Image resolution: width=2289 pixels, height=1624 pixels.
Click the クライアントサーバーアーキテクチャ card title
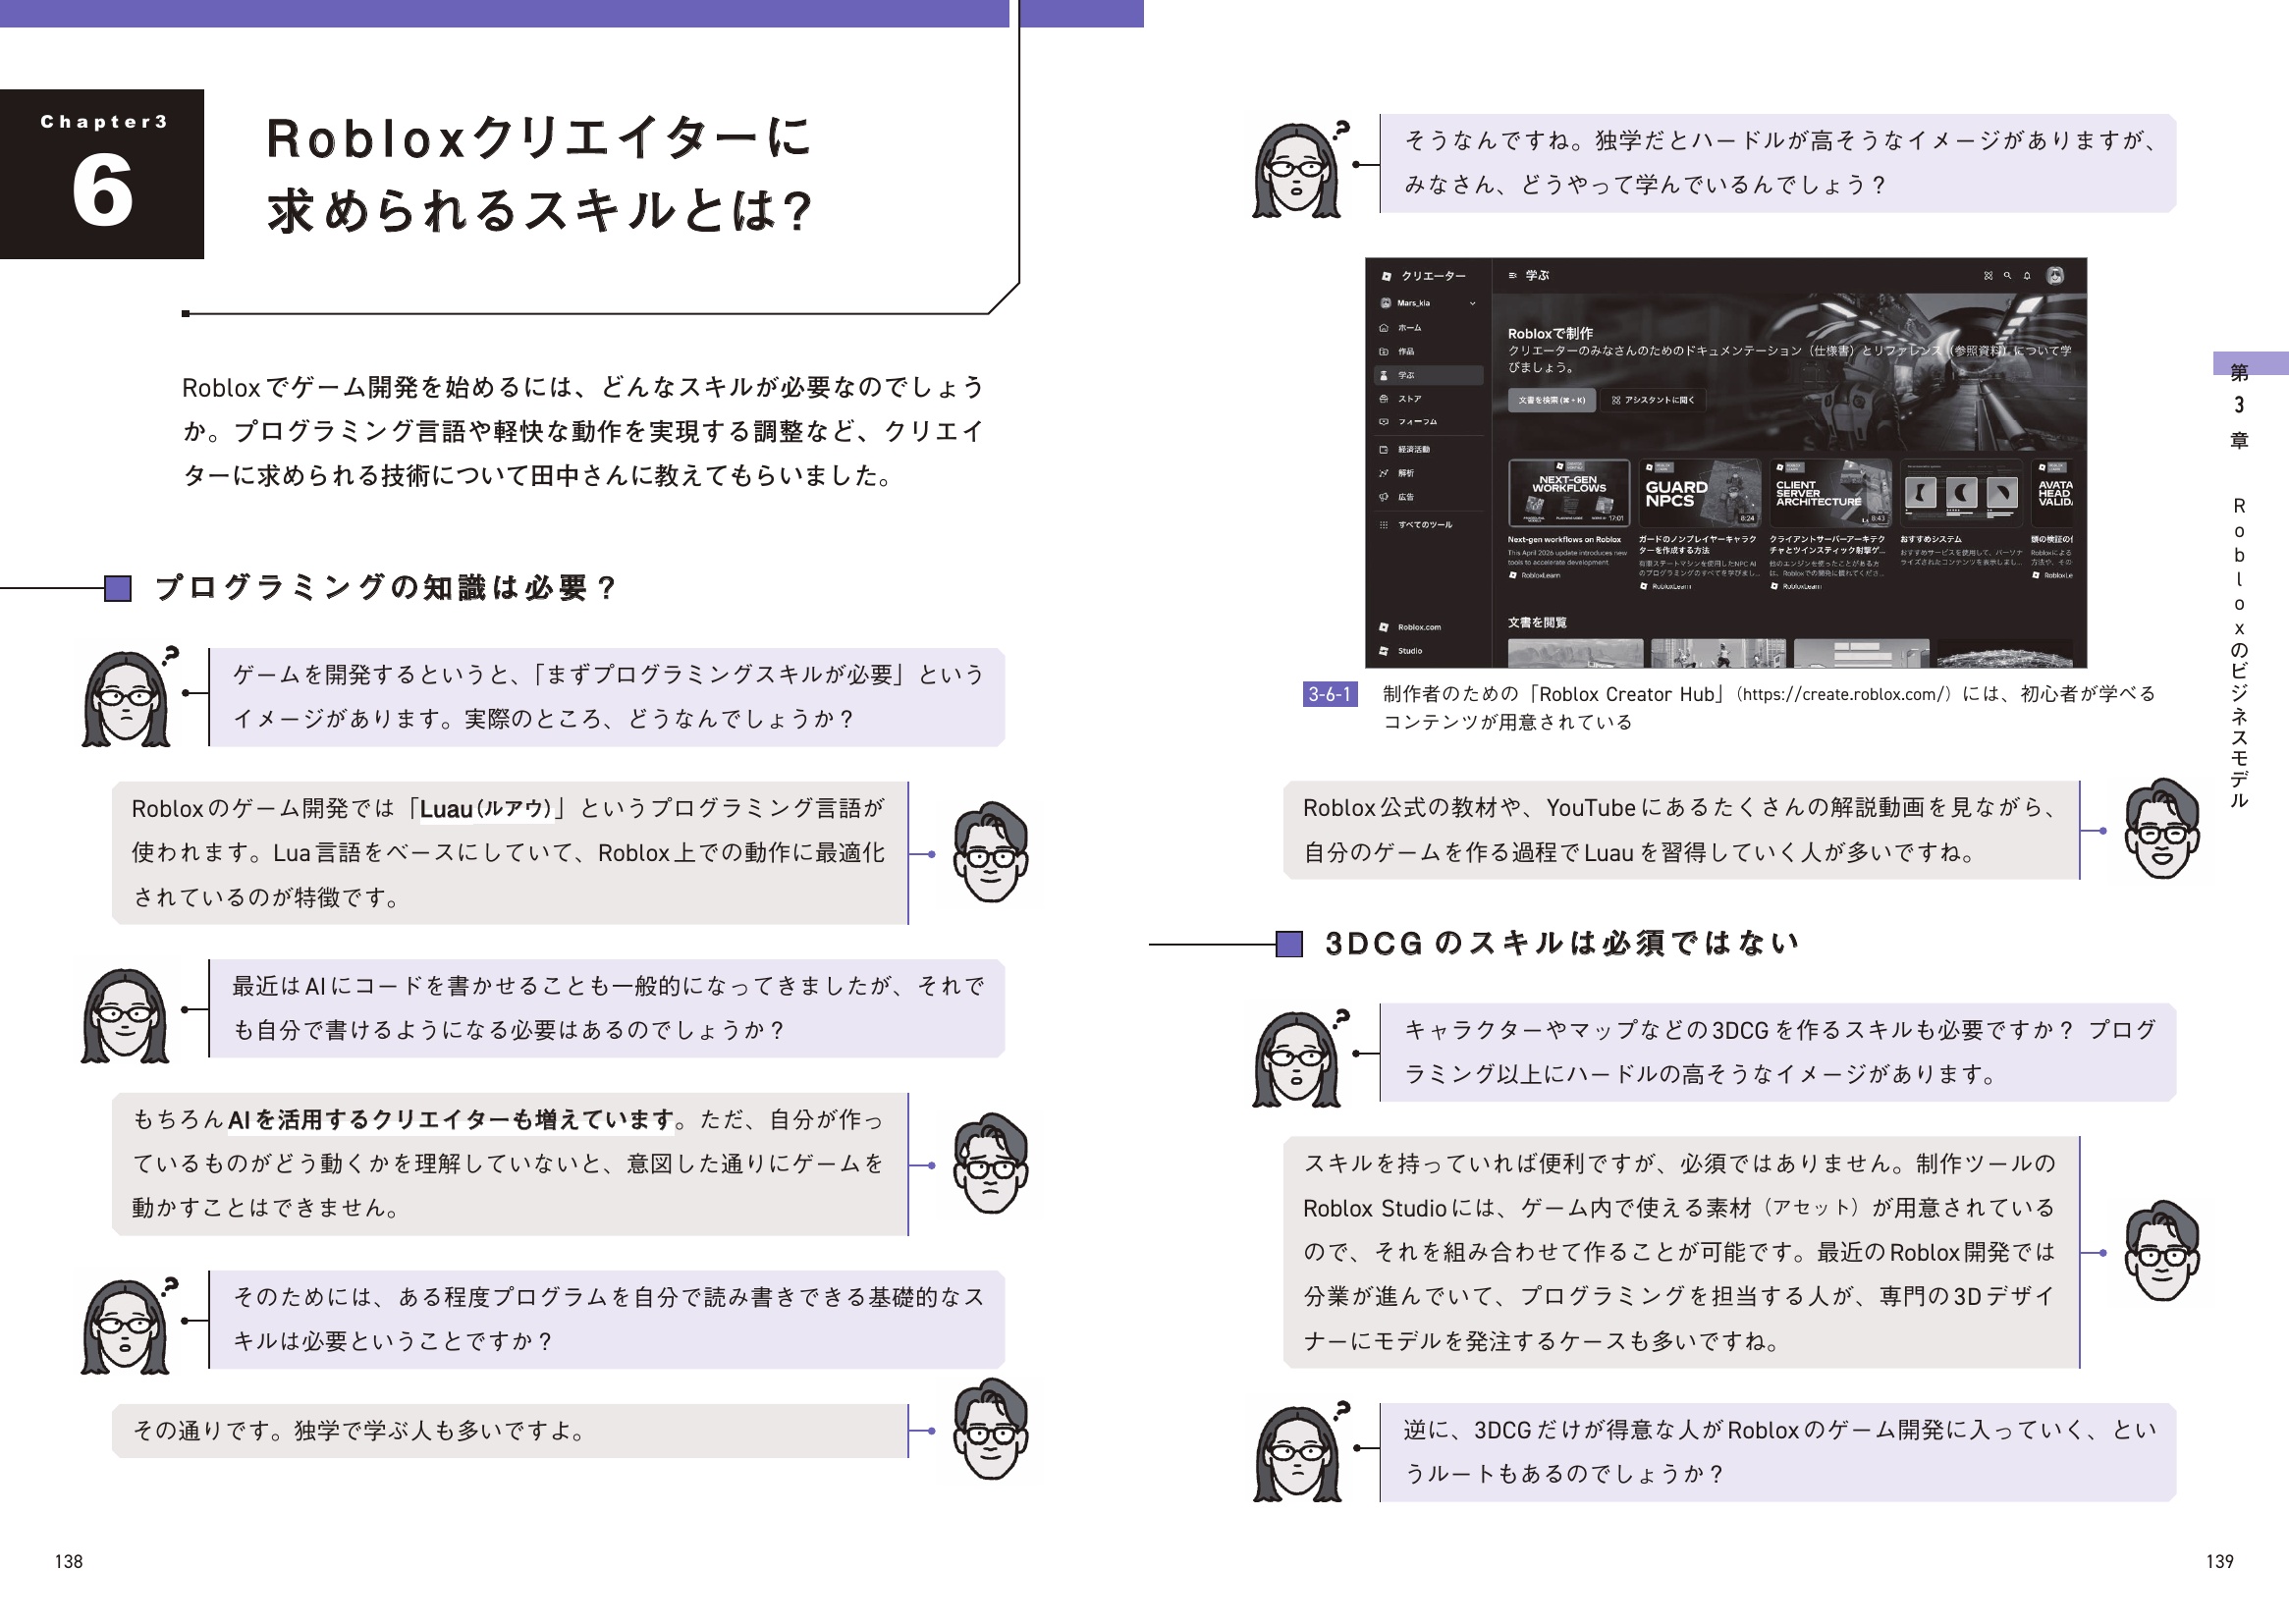coord(1828,545)
